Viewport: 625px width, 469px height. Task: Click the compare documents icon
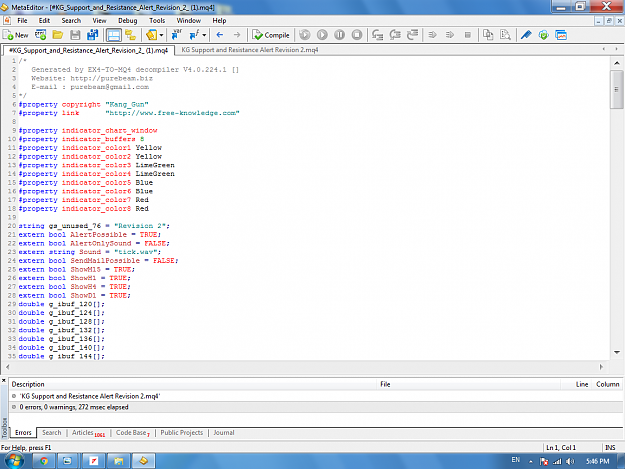(x=488, y=35)
